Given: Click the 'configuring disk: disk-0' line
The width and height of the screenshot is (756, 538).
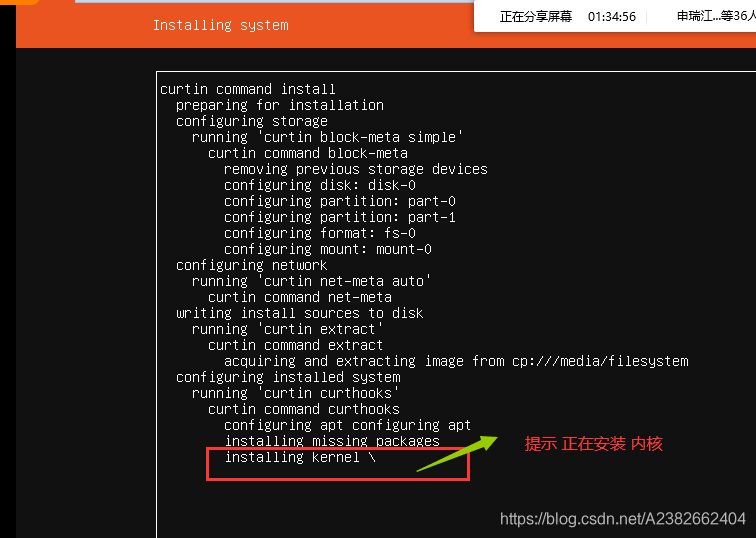Looking at the screenshot, I should point(320,185).
